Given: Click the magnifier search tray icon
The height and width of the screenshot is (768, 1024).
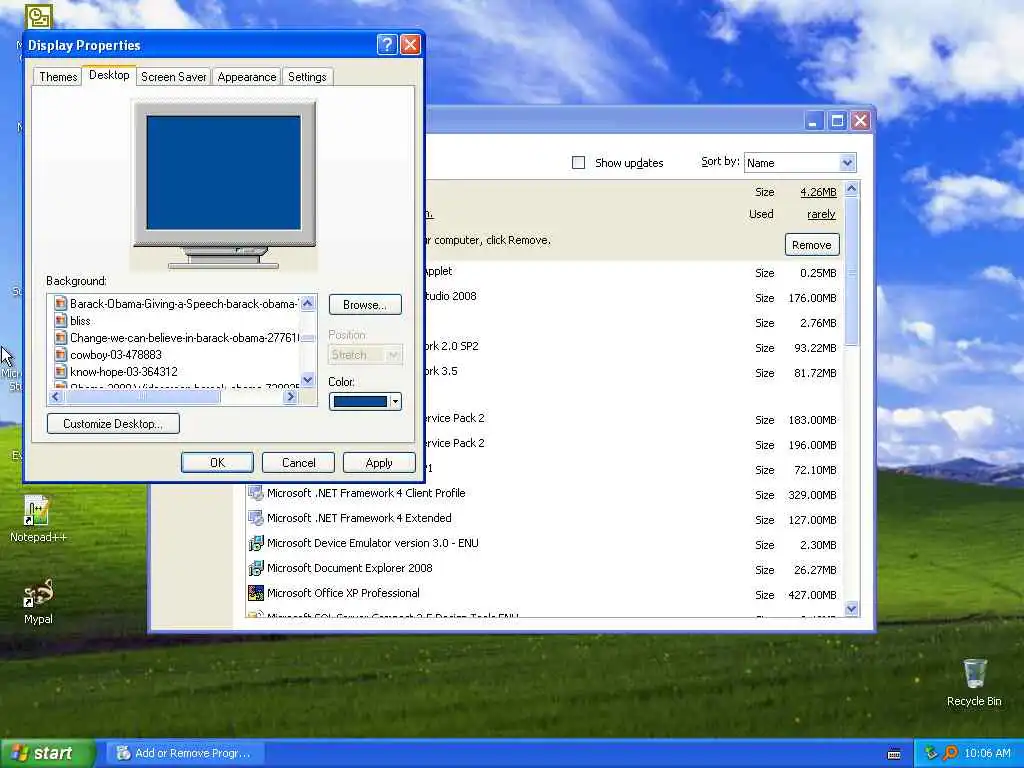Looking at the screenshot, I should click(950, 753).
